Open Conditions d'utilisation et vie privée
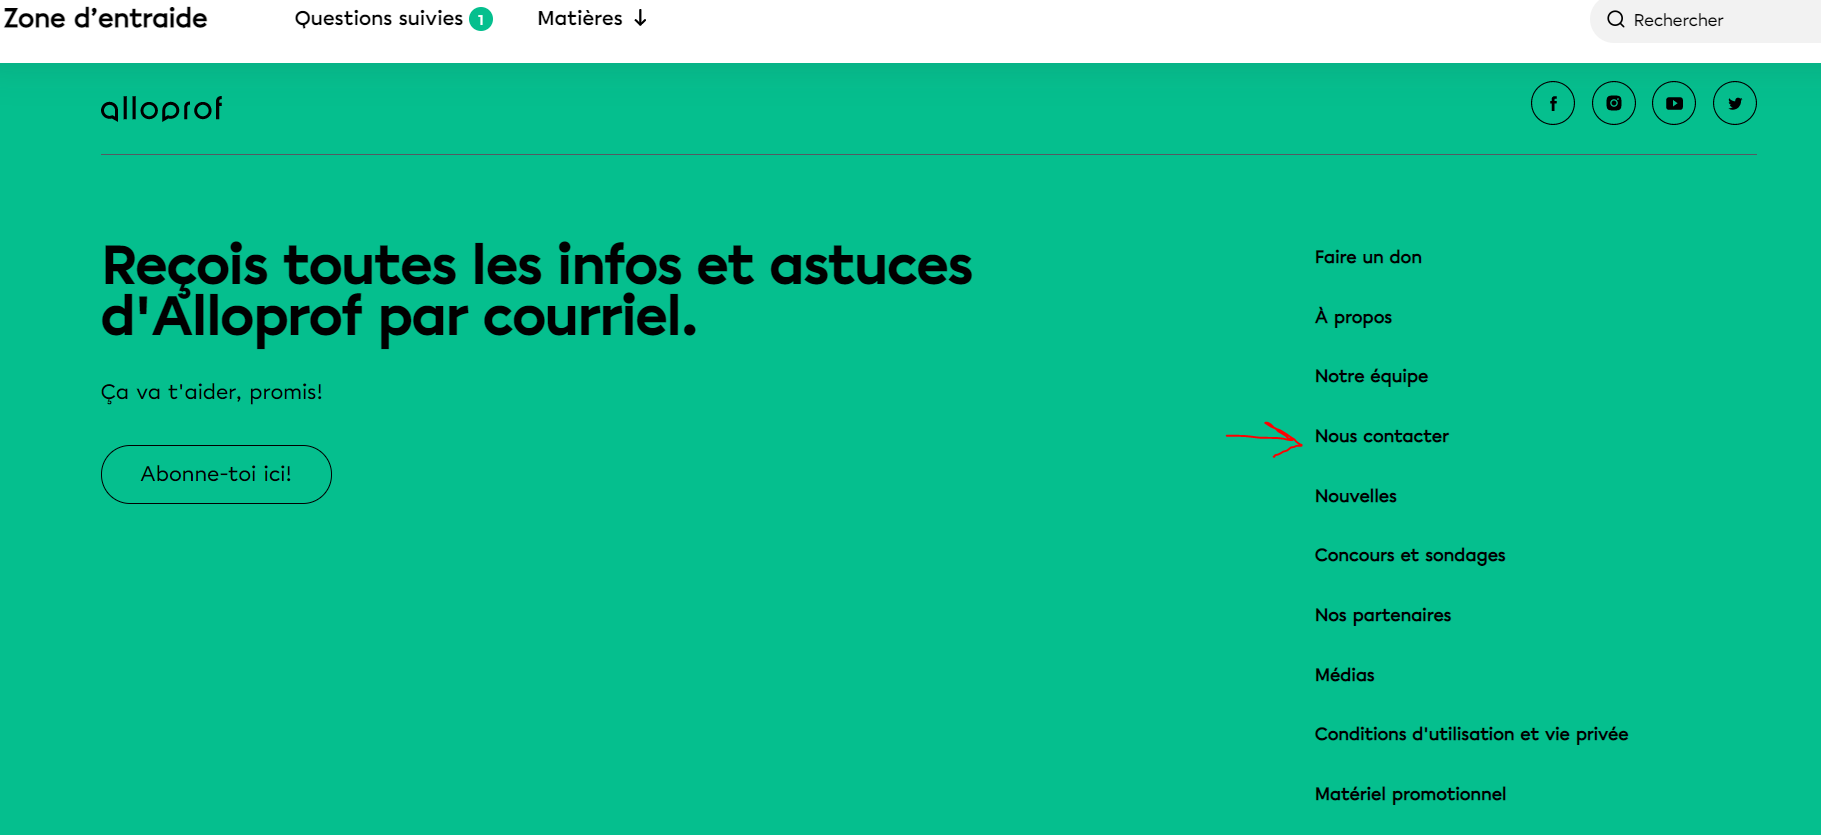This screenshot has height=835, width=1821. (1472, 734)
